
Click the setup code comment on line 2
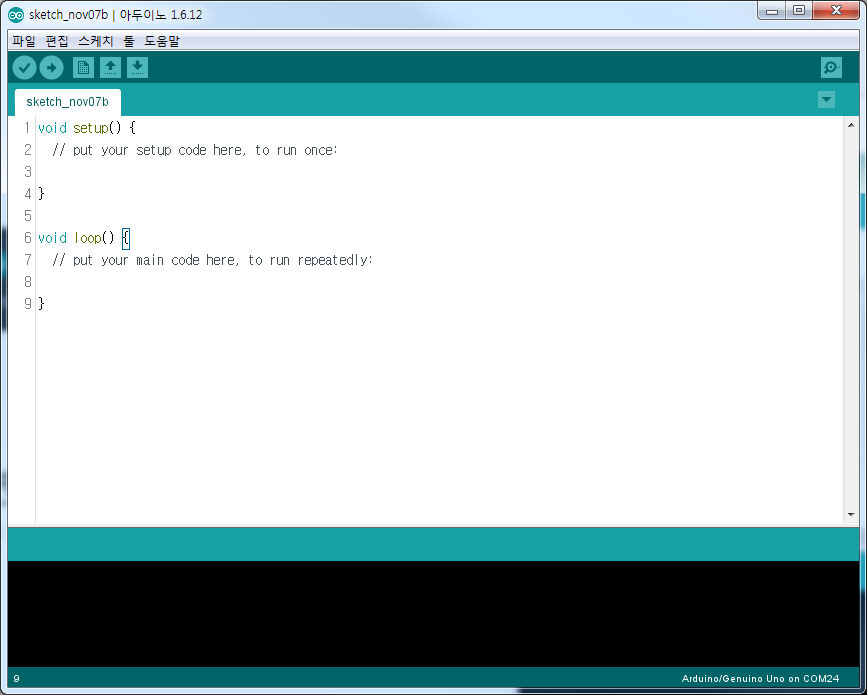pos(195,150)
